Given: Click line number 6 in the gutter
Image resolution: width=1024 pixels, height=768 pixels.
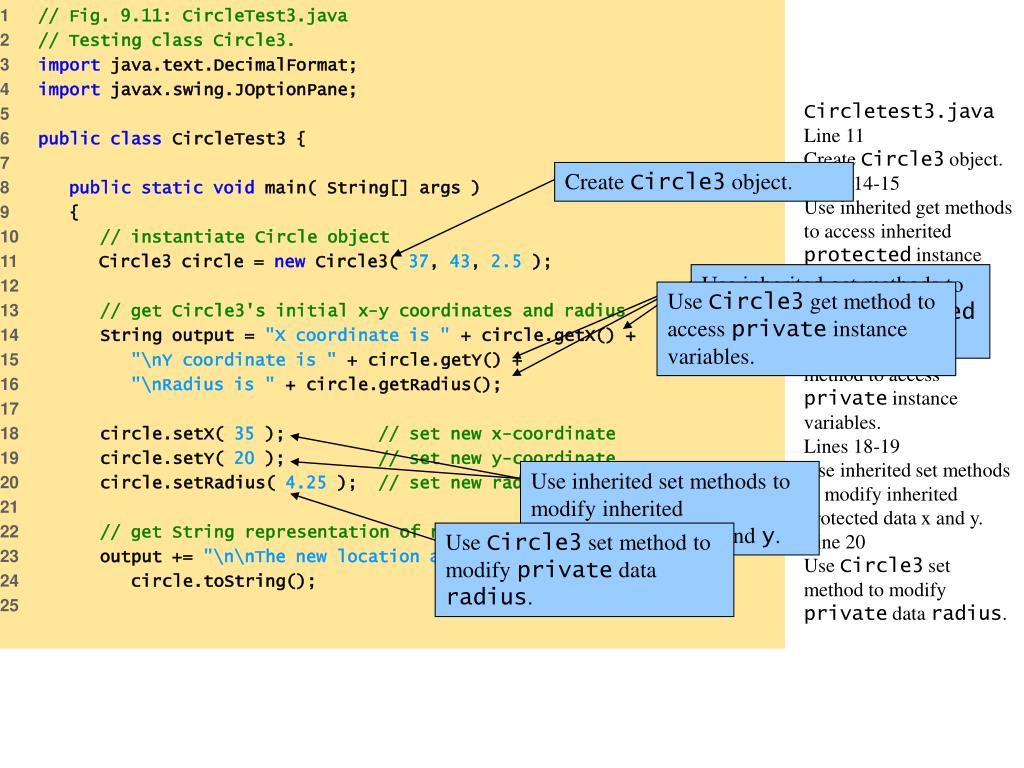Looking at the screenshot, I should coord(5,139).
